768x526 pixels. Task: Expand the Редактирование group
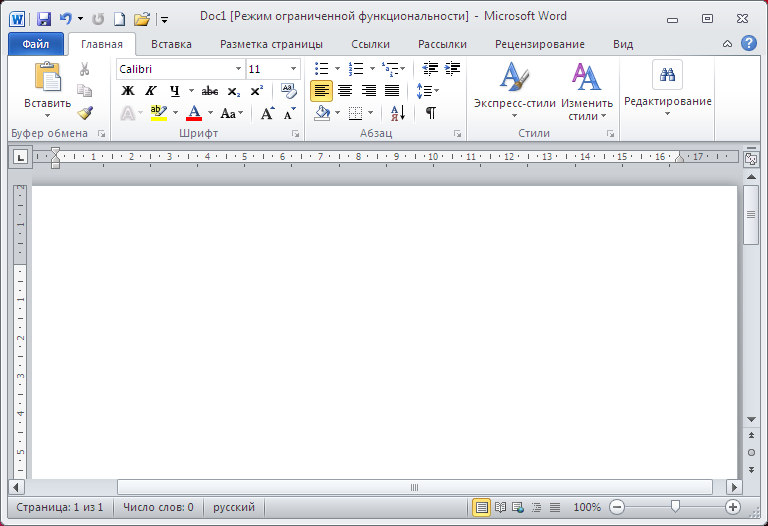(x=668, y=88)
